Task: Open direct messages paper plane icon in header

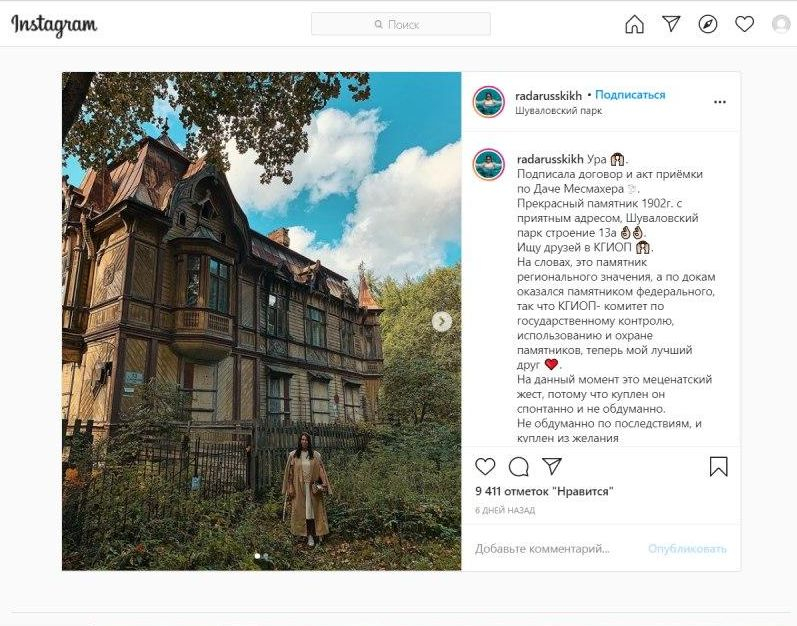Action: point(671,23)
